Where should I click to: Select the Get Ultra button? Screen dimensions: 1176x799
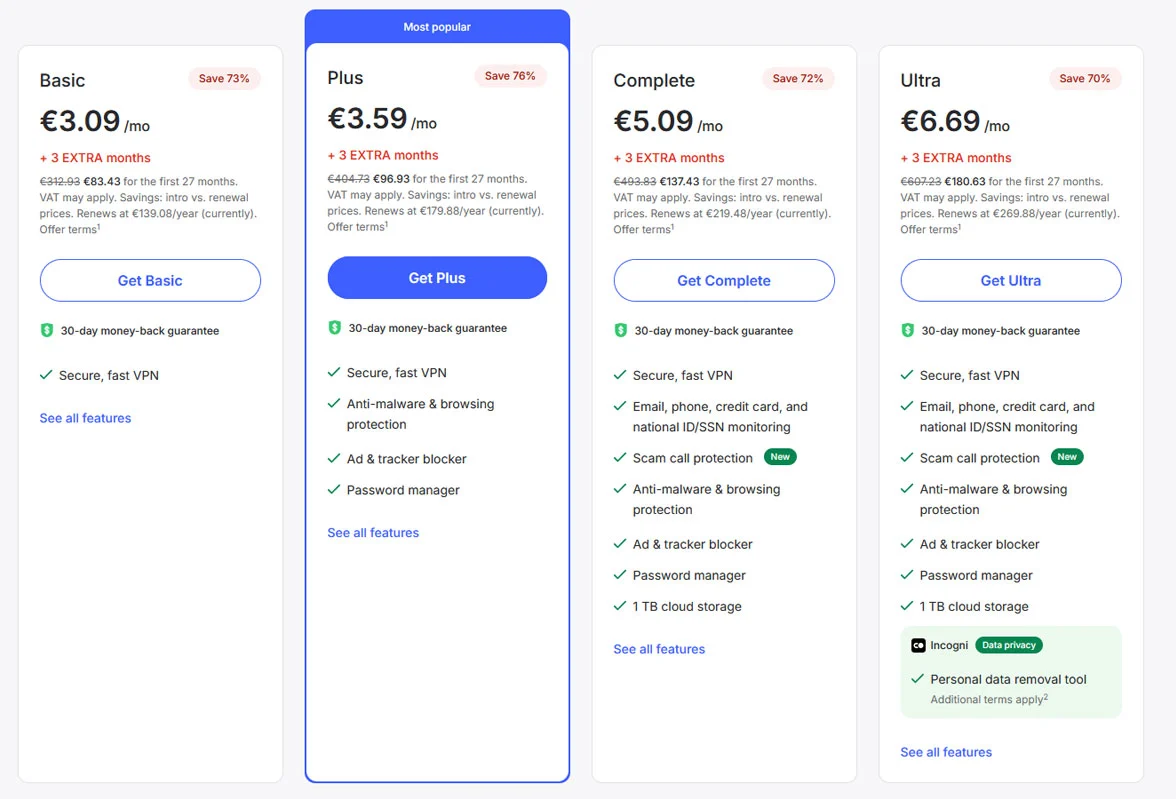[1010, 281]
